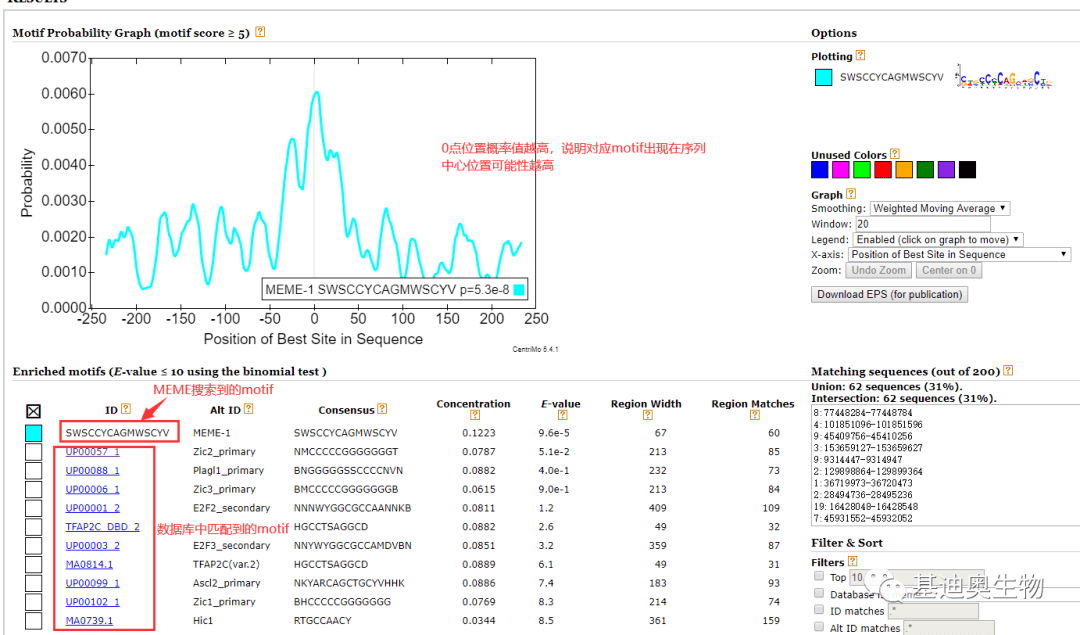Open help icon under Region Matches header

pyautogui.click(x=755, y=415)
